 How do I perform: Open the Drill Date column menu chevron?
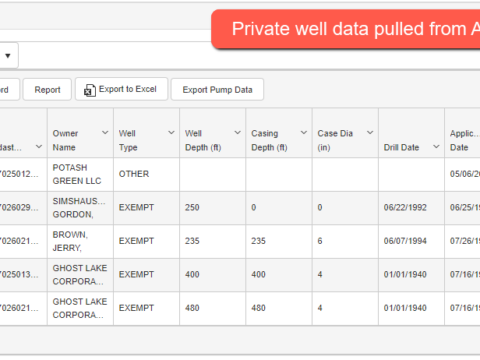coord(436,147)
